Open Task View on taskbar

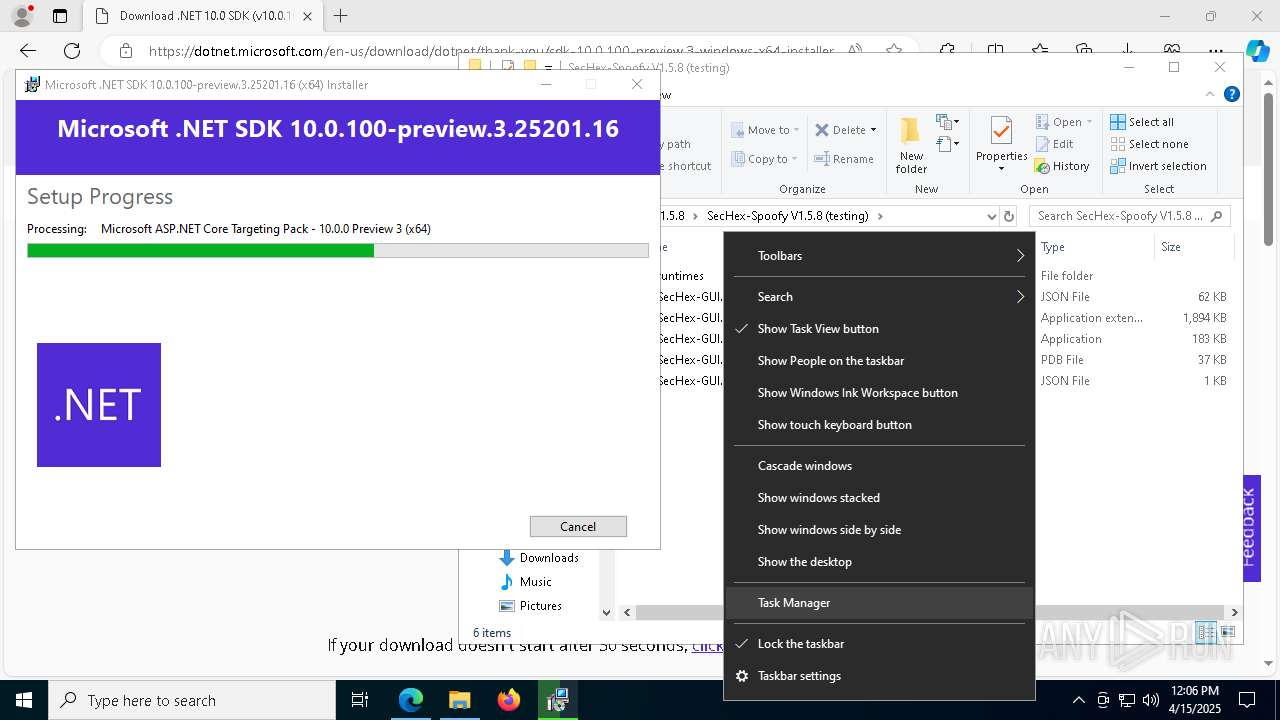(360, 700)
